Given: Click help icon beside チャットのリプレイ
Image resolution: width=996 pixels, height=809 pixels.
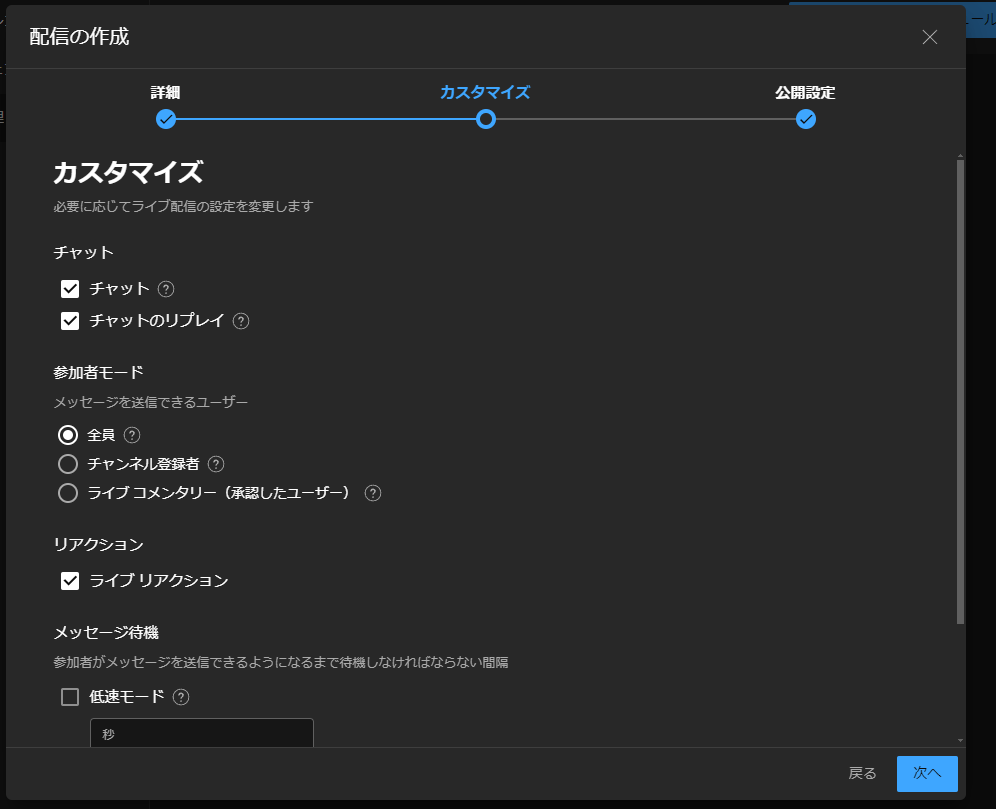Looking at the screenshot, I should 241,321.
